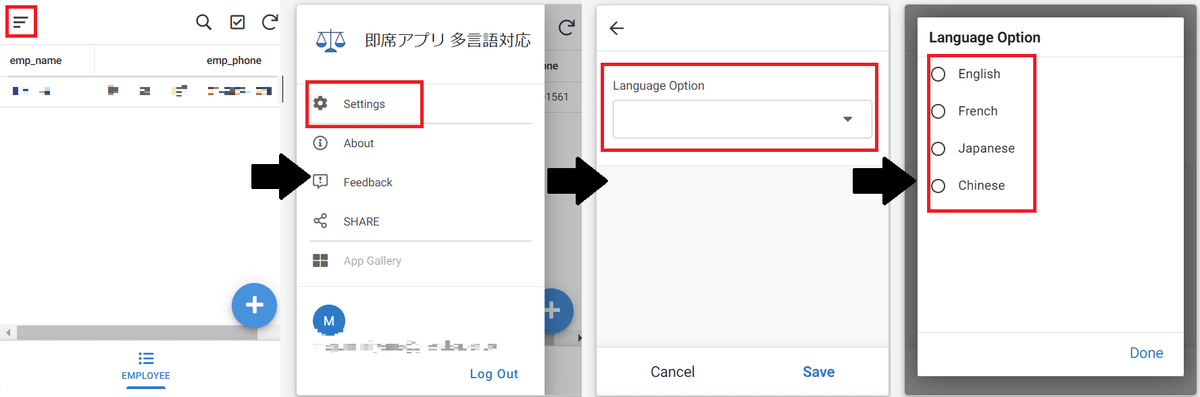
Task: Select the Chinese radio button
Action: point(938,185)
